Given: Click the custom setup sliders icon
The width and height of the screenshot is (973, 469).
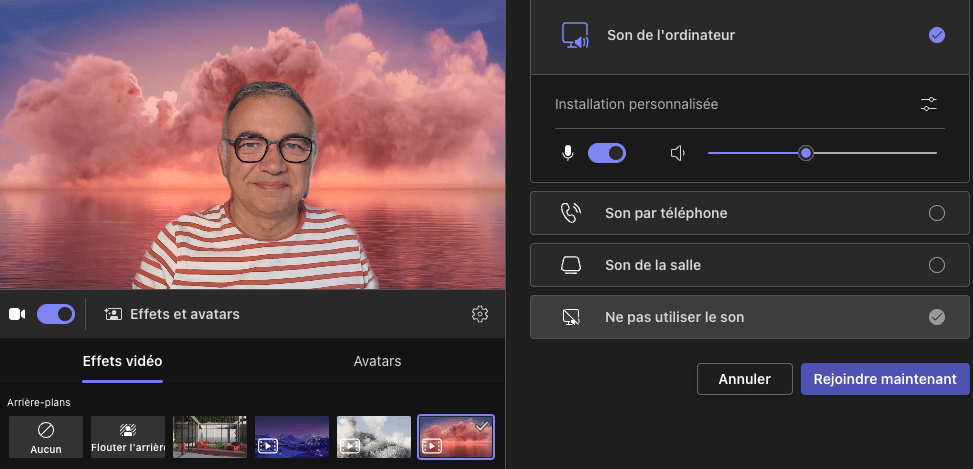Looking at the screenshot, I should pyautogui.click(x=929, y=104).
